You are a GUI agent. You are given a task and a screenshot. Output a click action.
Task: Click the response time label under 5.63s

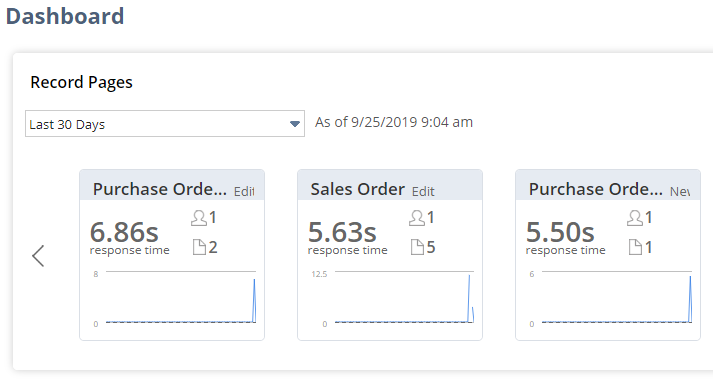[347, 250]
